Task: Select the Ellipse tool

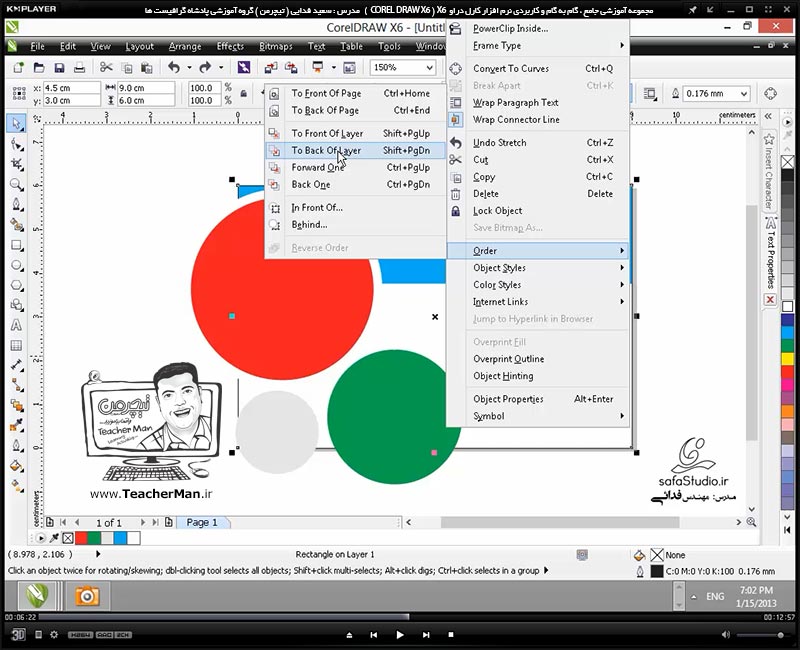Action: [17, 265]
